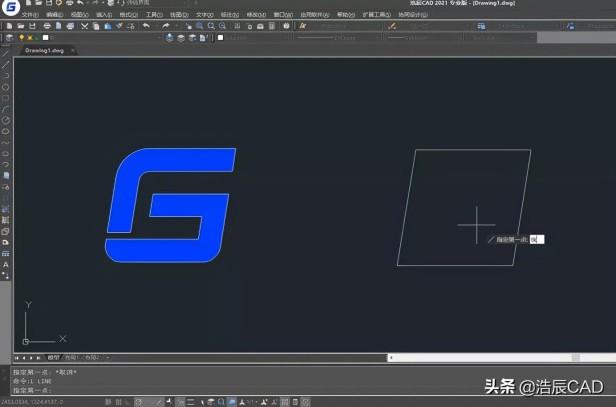Select the Spline tool in draw toolbar
This screenshot has height=407, width=616.
click(x=6, y=142)
